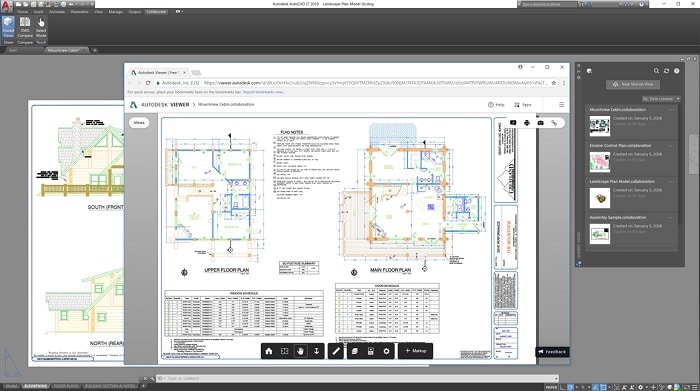This screenshot has height=391, width=700.
Task: Search shared views with magnifier icon
Action: 656,71
